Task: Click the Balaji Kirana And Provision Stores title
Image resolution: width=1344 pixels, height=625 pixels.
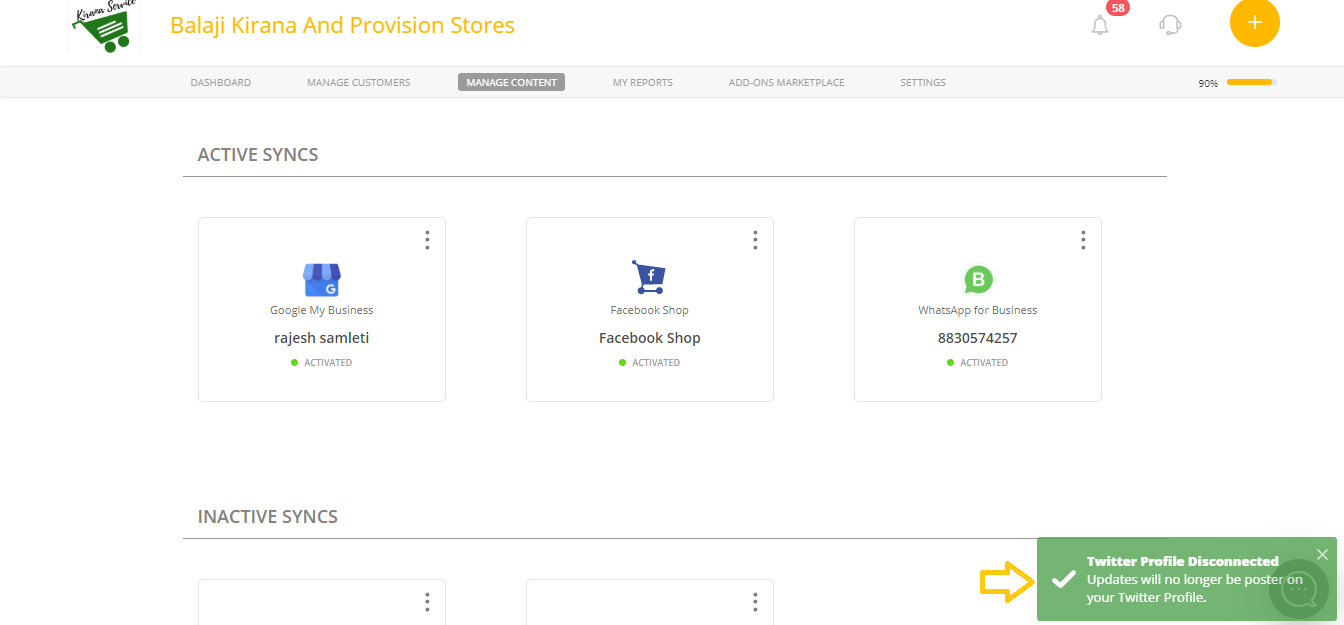Action: click(x=343, y=25)
